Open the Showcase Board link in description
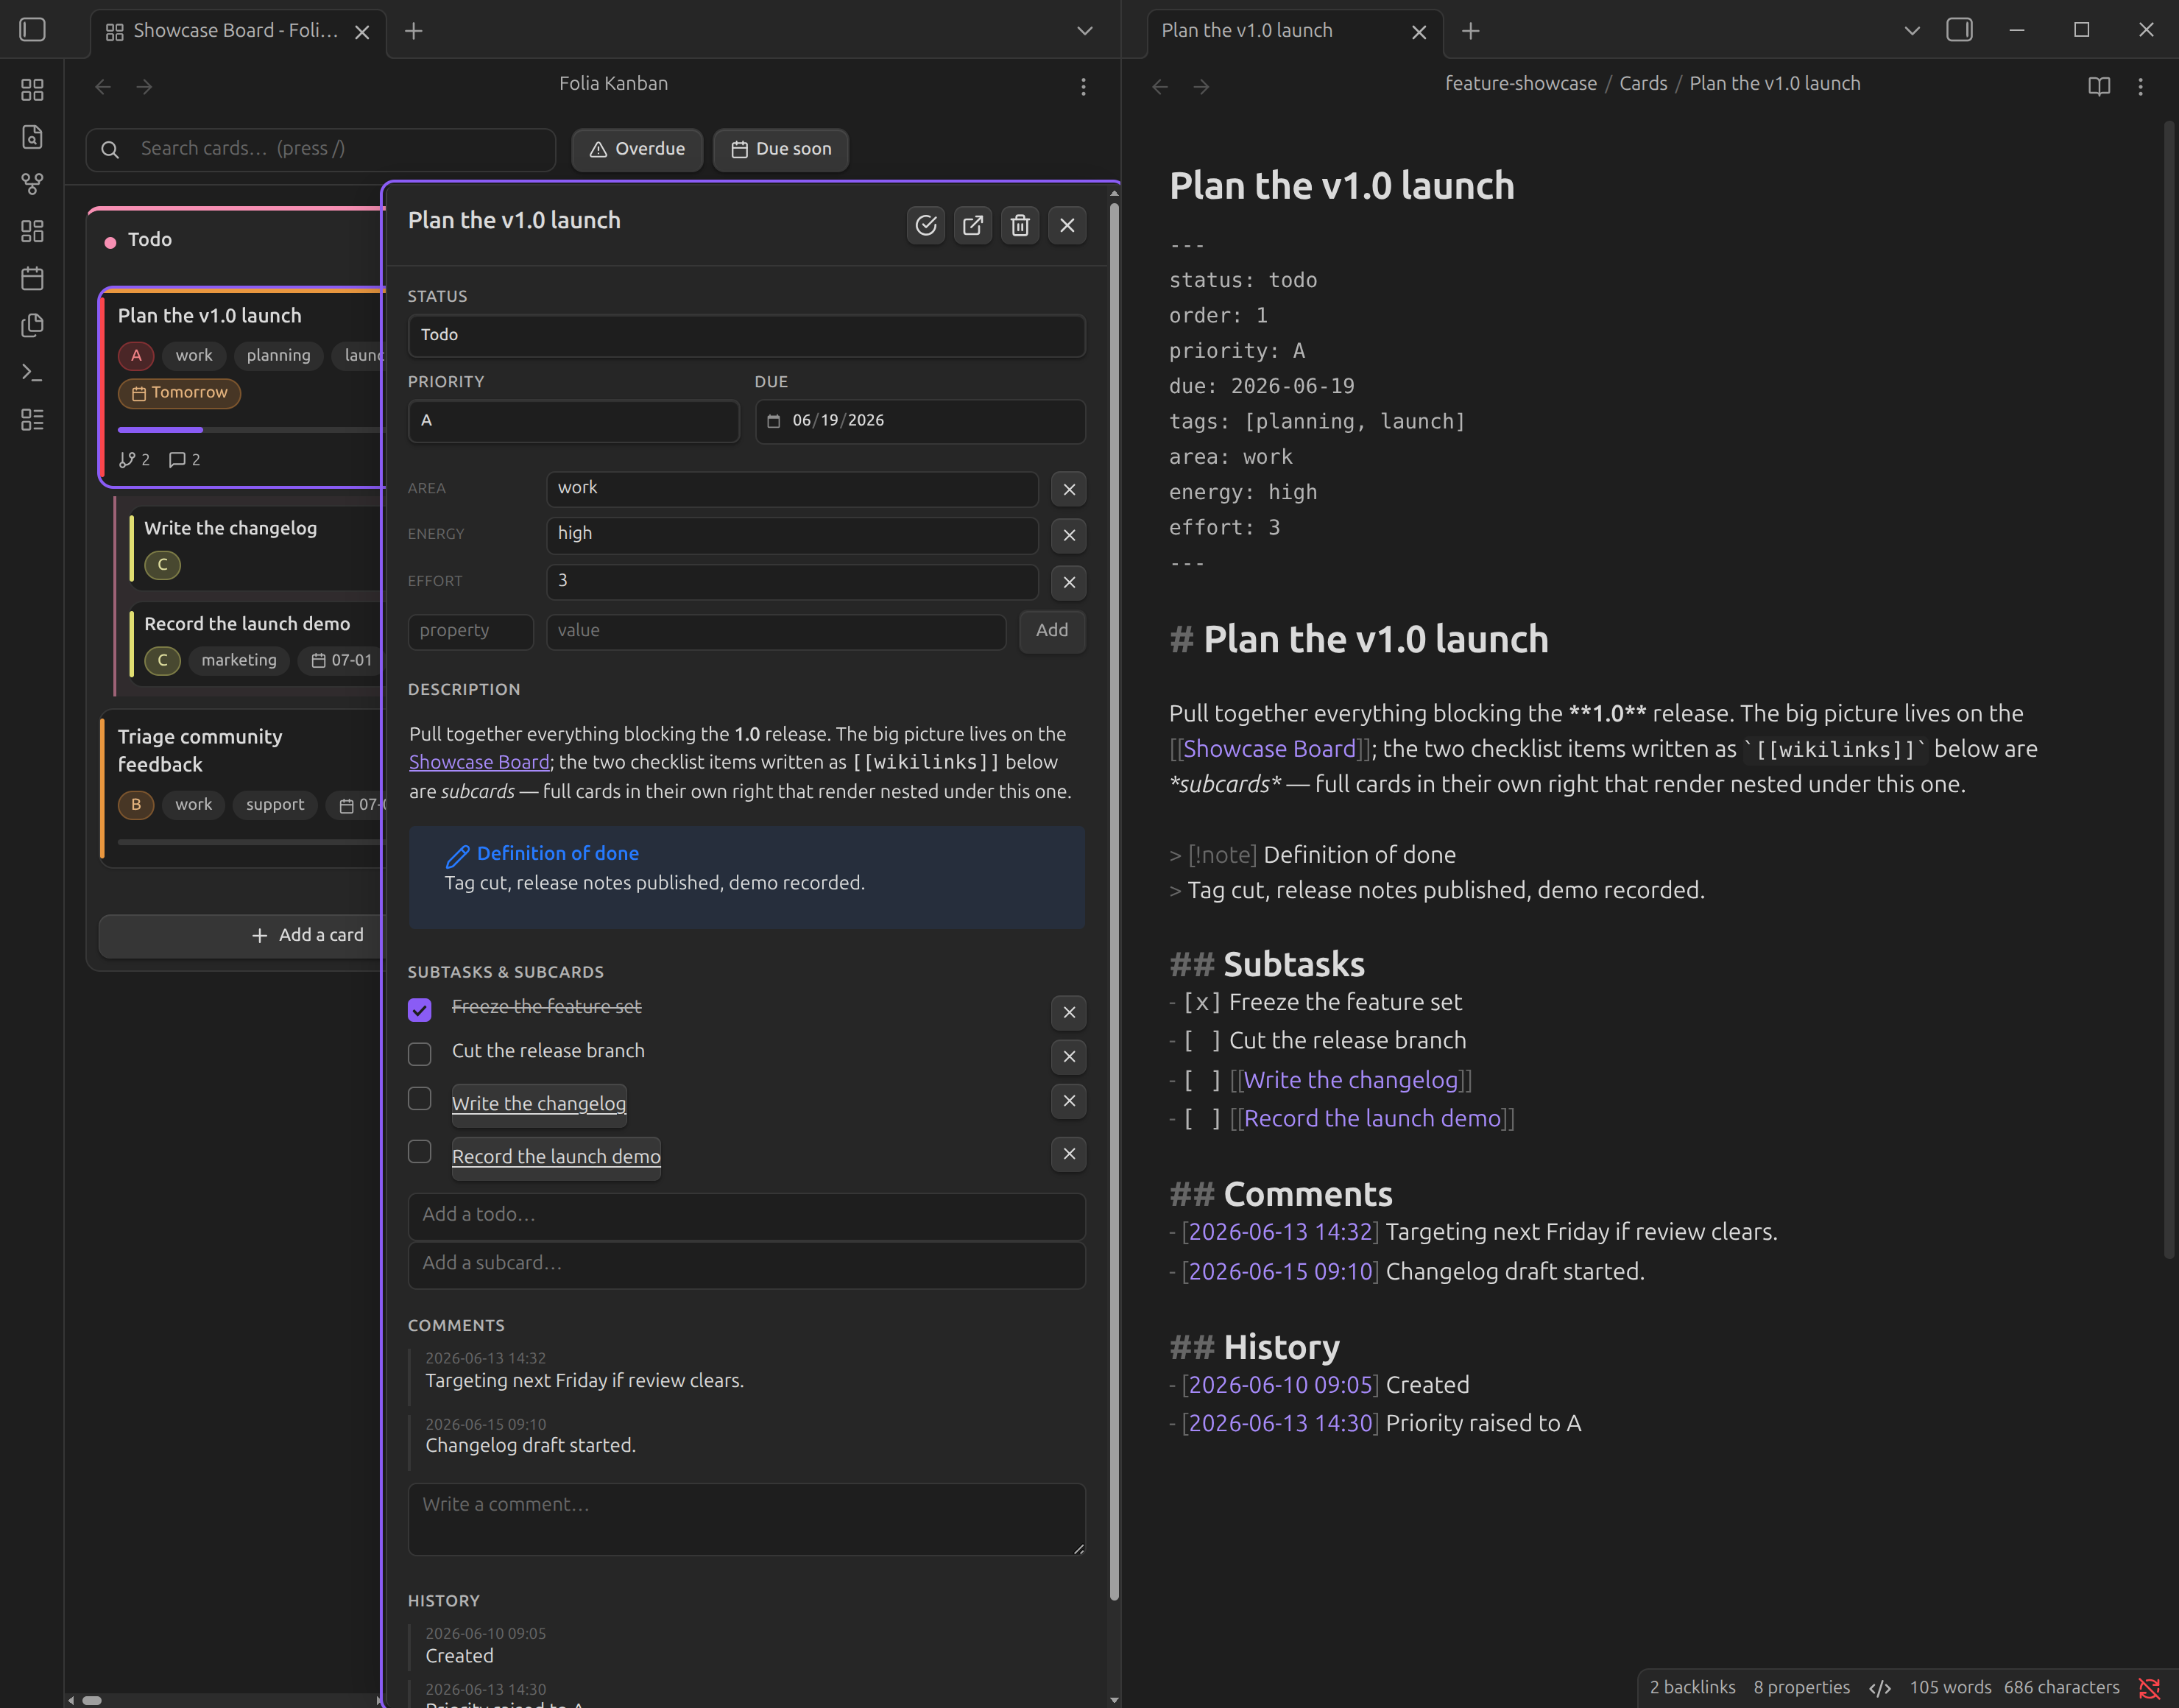The width and height of the screenshot is (2179, 1708). click(479, 762)
